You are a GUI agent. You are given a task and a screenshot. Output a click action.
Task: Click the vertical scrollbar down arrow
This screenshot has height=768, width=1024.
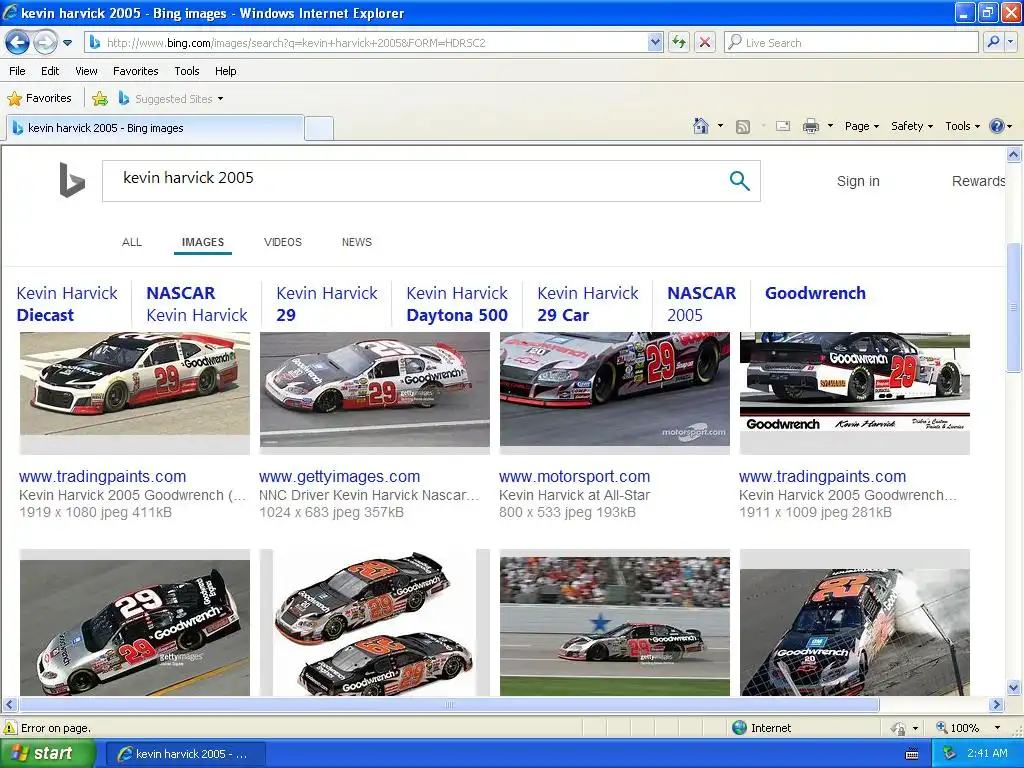1014,688
